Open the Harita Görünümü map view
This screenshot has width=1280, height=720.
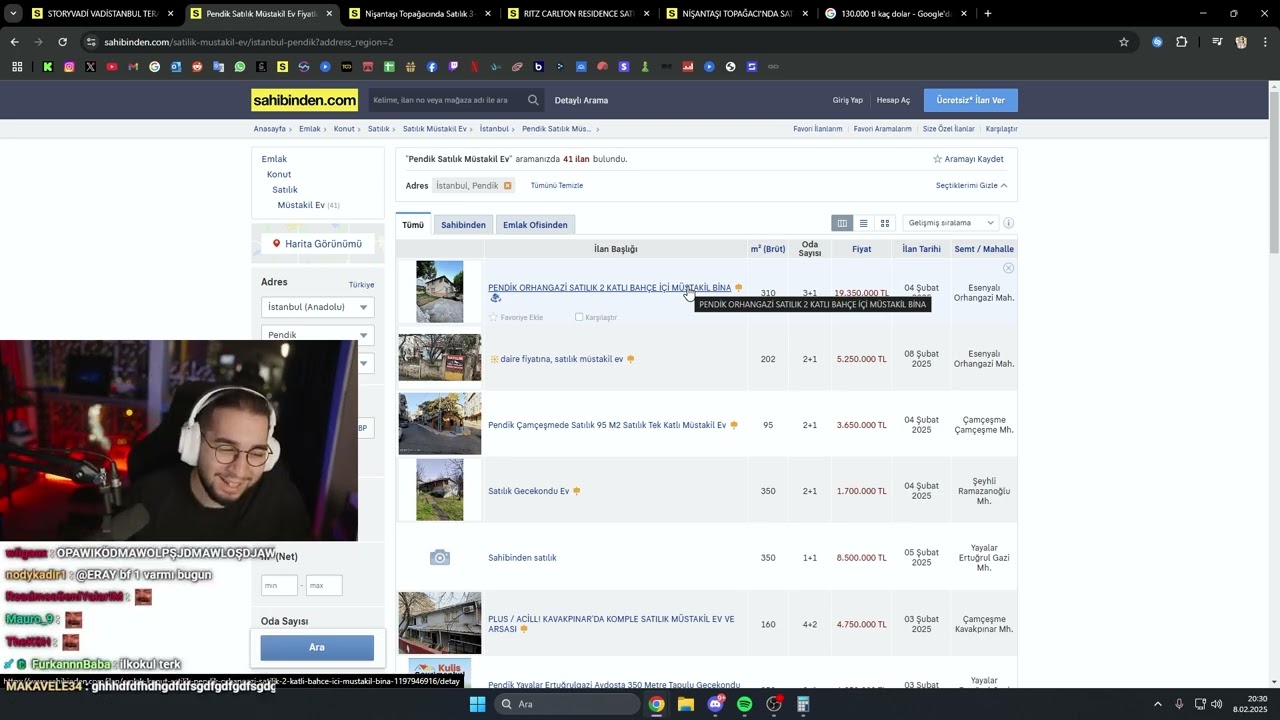click(317, 244)
